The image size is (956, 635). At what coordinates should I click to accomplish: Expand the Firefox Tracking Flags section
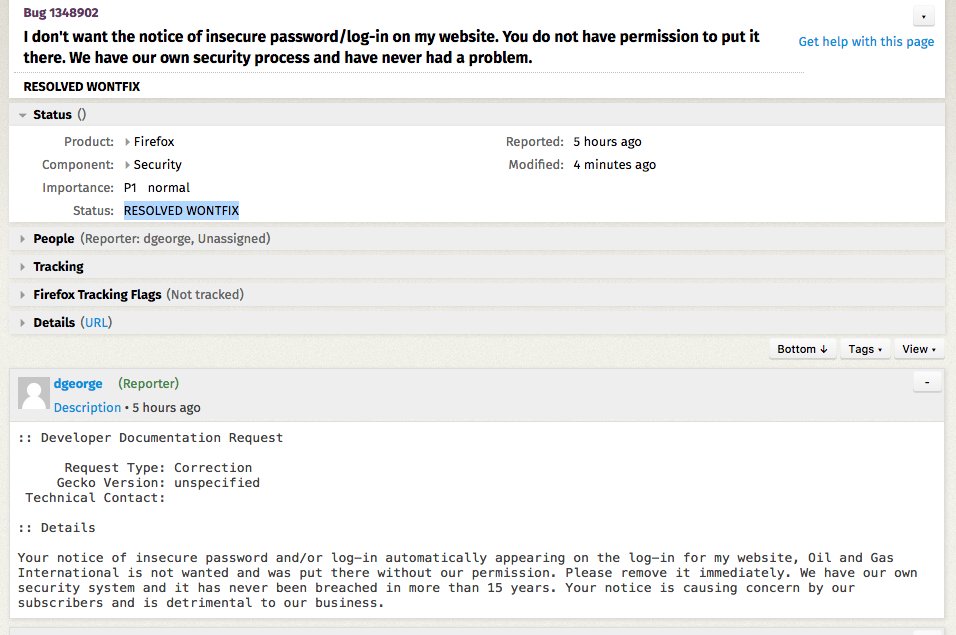click(23, 295)
